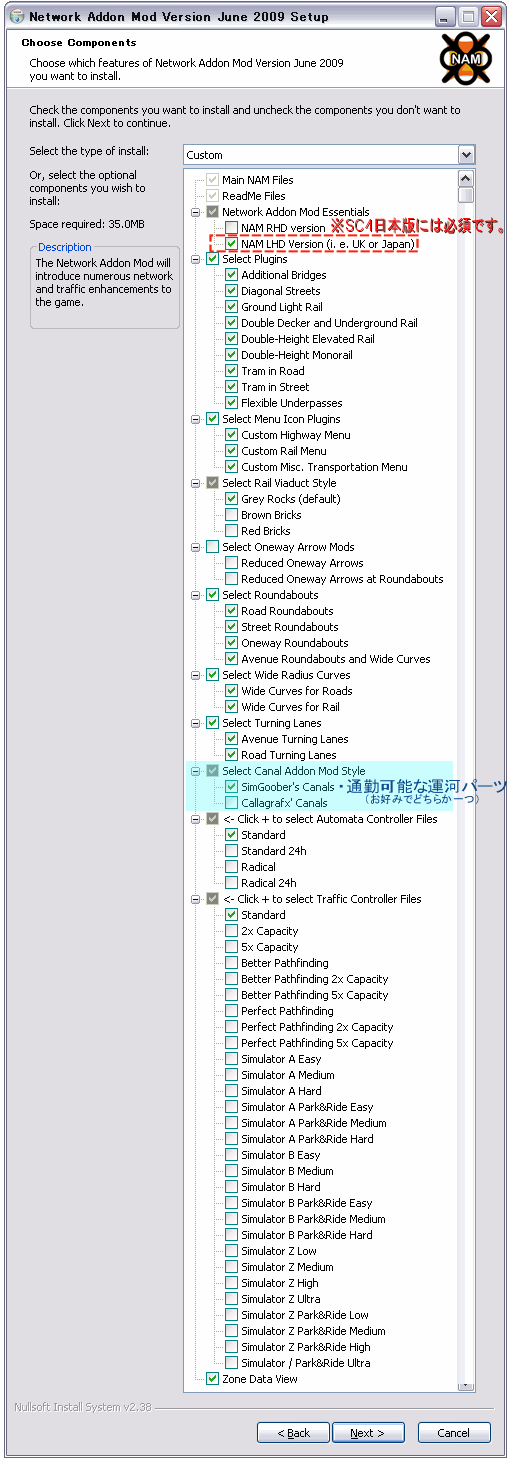Screen dimensions: 510x1460
Task: Collapse the Network Addon Mod Essentials group
Action: point(196,212)
